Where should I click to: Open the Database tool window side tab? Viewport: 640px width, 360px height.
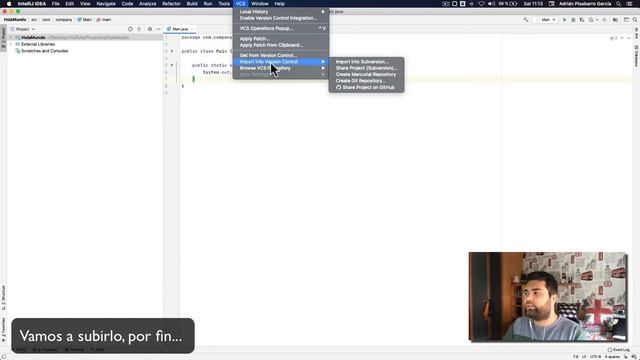point(636,56)
